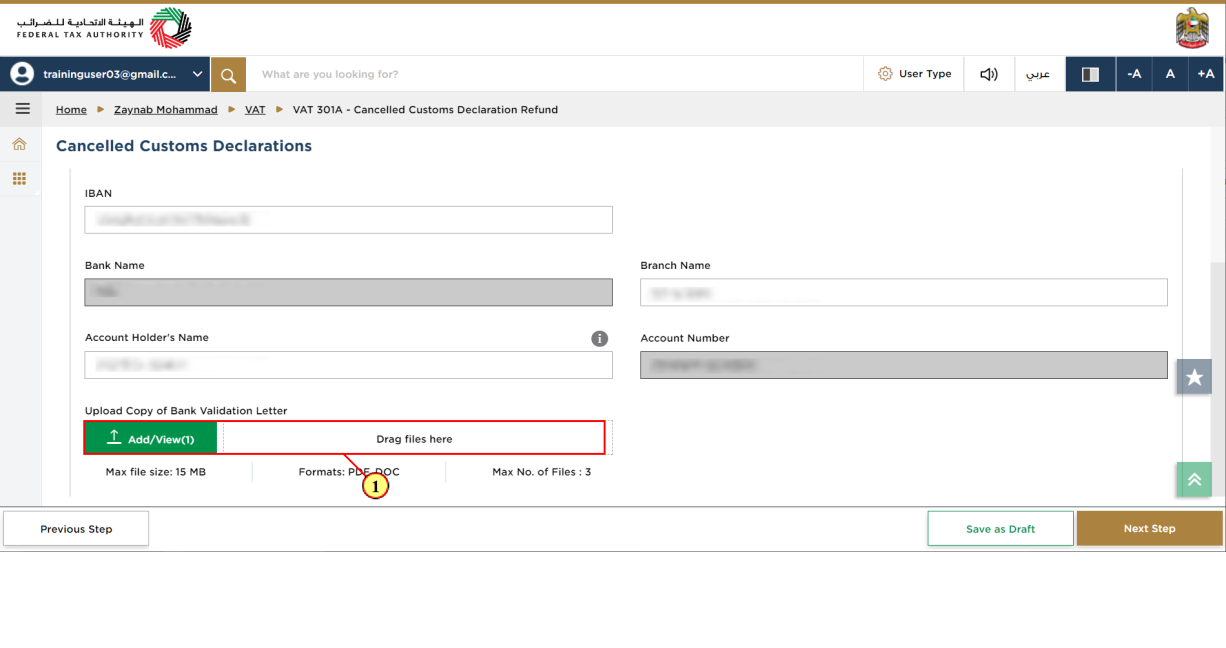The height and width of the screenshot is (648, 1226).
Task: Click the scroll-to-top double chevron icon
Action: [1194, 480]
